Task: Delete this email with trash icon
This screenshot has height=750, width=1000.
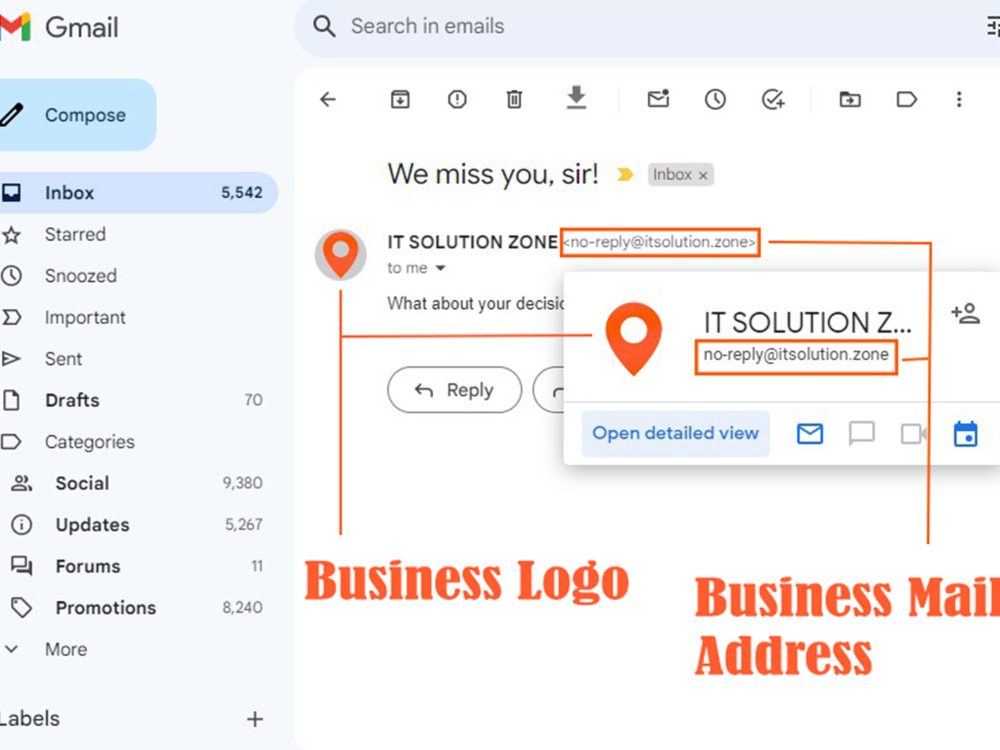Action: (514, 99)
